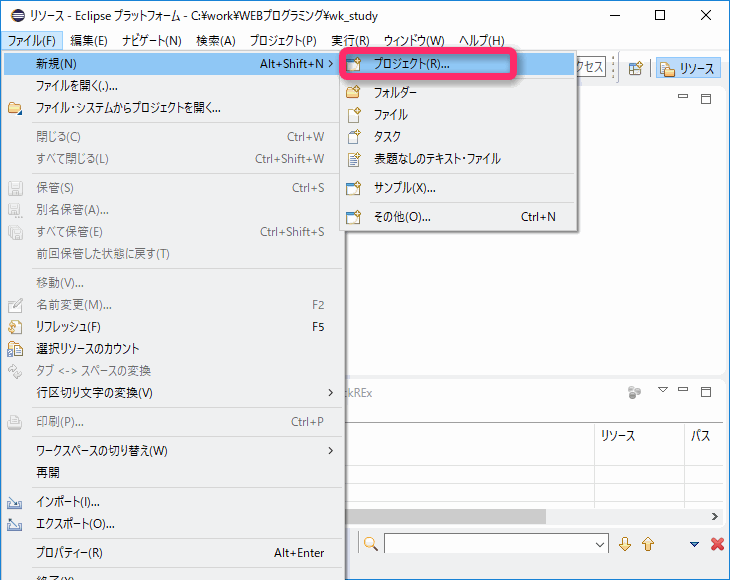Image resolution: width=730 pixels, height=580 pixels.
Task: Click ファイルを開く(.)... menu entry
Action: (172, 86)
